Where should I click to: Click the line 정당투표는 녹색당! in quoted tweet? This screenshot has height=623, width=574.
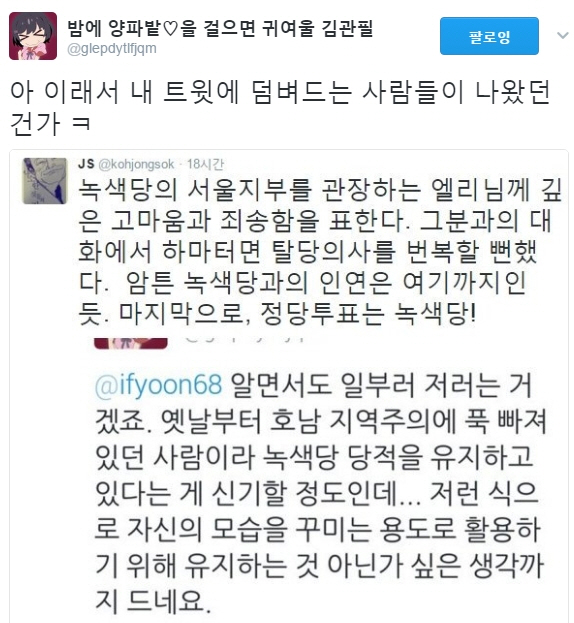[367, 314]
